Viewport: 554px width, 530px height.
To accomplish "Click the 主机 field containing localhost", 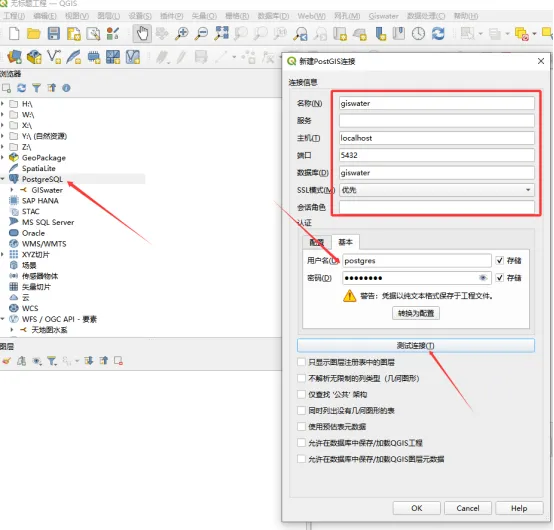I will [437, 138].
